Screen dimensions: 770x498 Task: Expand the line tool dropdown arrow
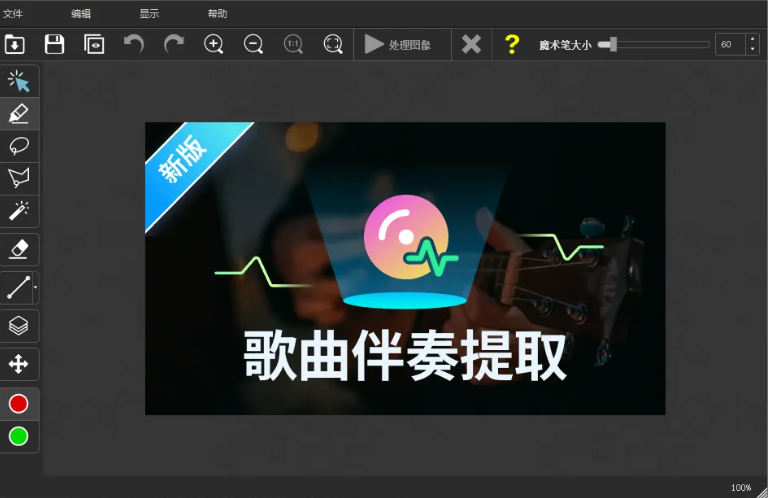36,288
